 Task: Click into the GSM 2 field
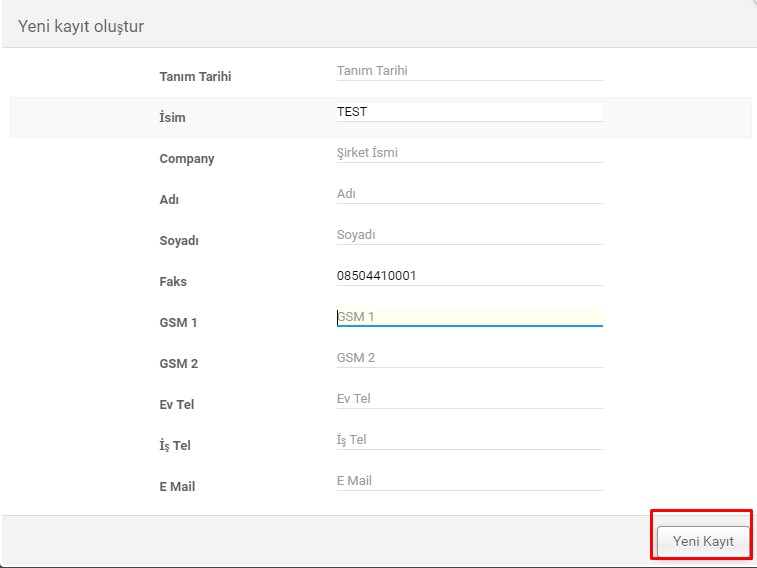click(x=469, y=358)
